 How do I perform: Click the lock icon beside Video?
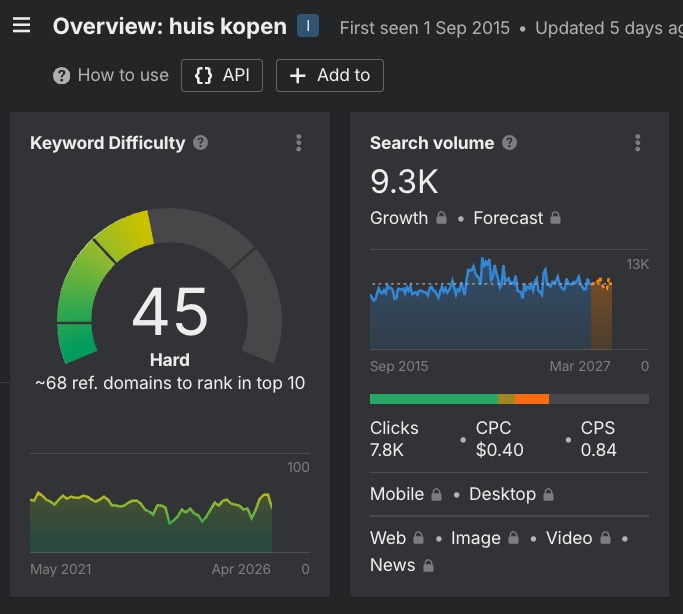coord(605,538)
